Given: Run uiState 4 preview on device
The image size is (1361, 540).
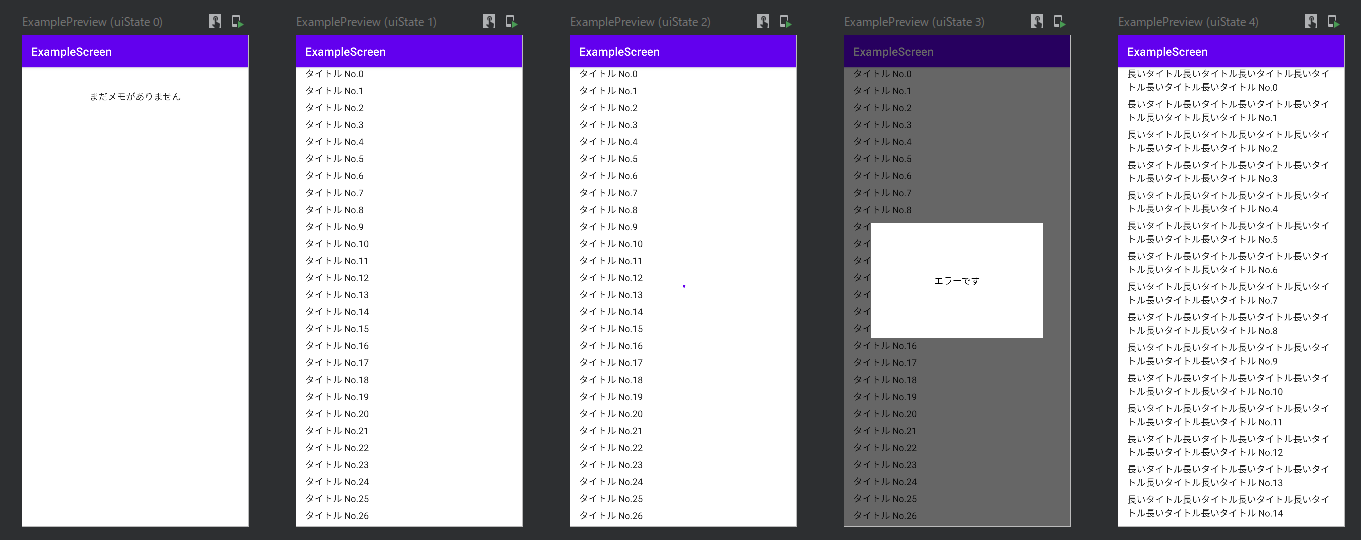Looking at the screenshot, I should click(1333, 21).
